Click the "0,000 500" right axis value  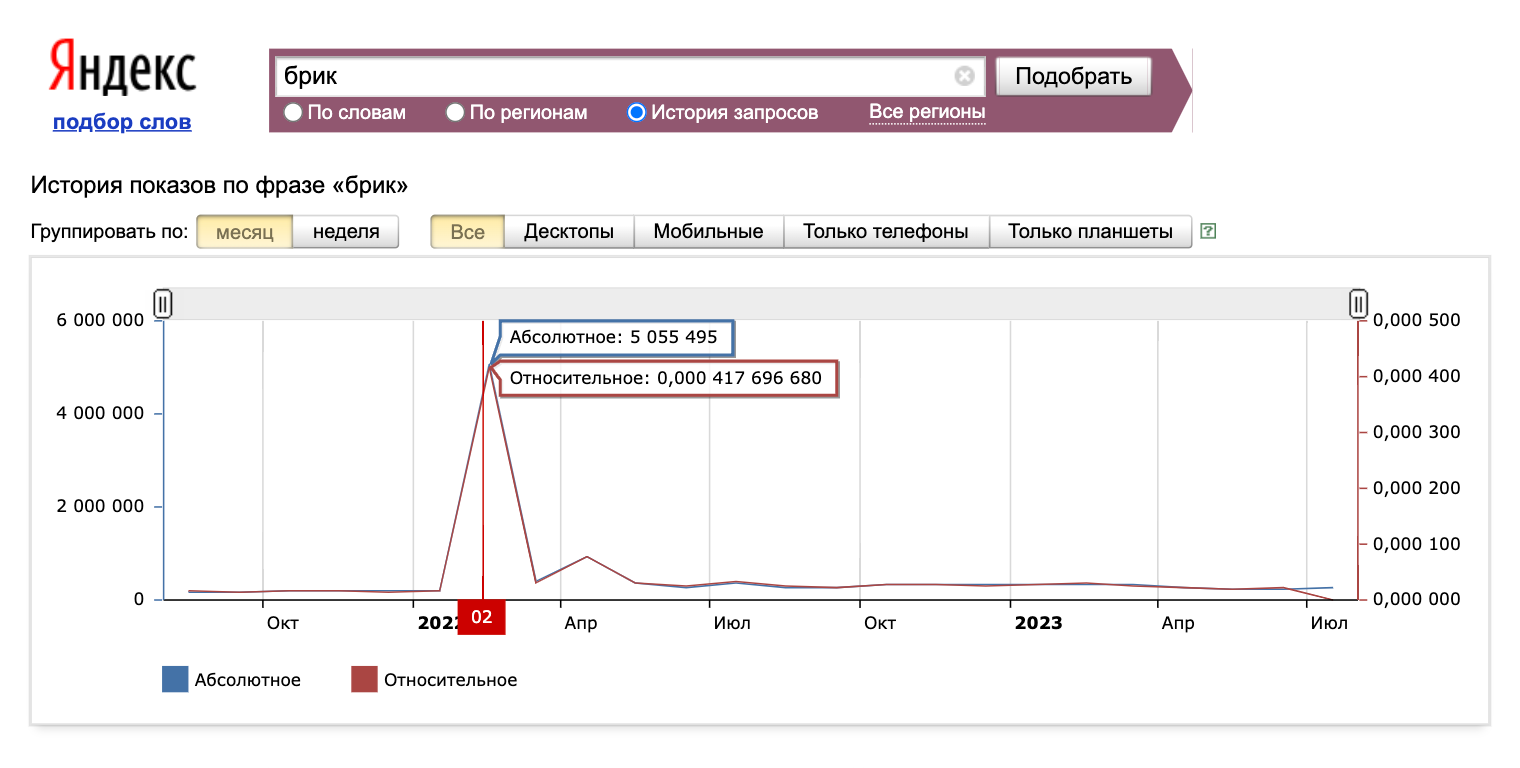(x=1417, y=320)
